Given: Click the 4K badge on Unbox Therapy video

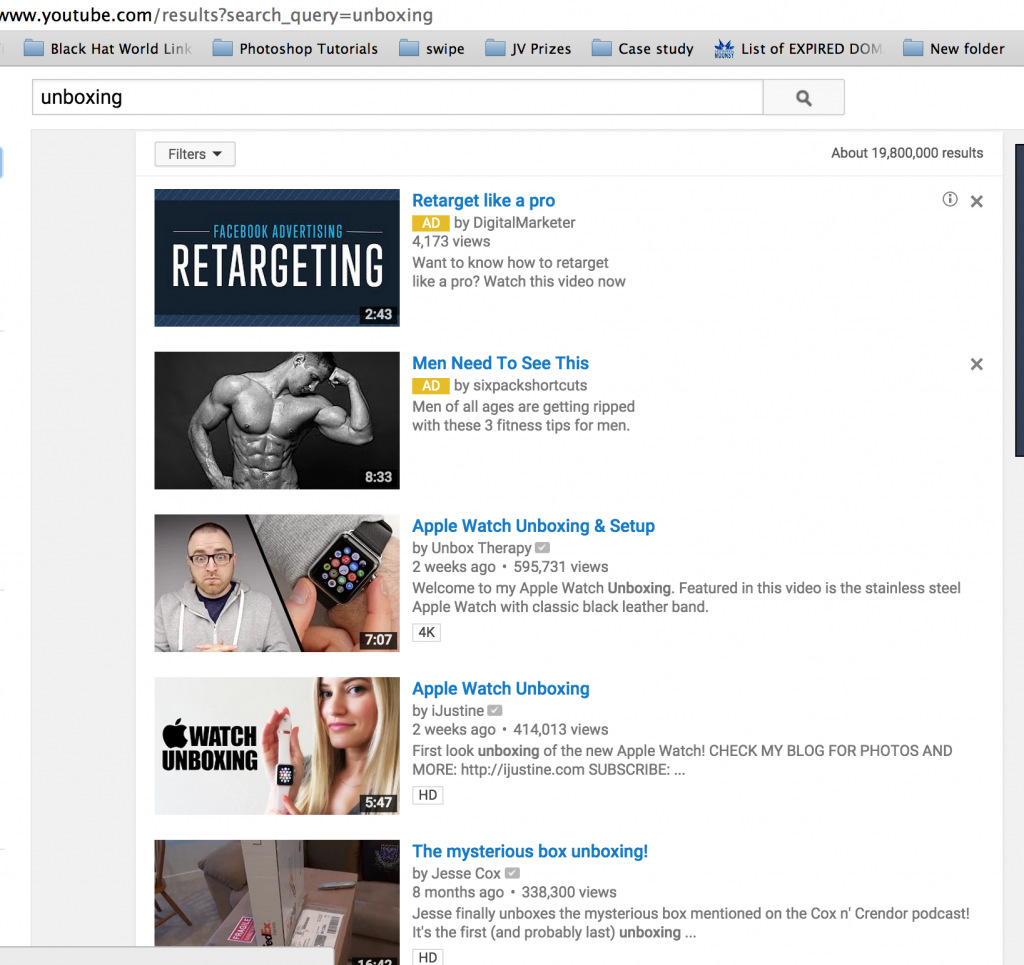Looking at the screenshot, I should point(426,632).
